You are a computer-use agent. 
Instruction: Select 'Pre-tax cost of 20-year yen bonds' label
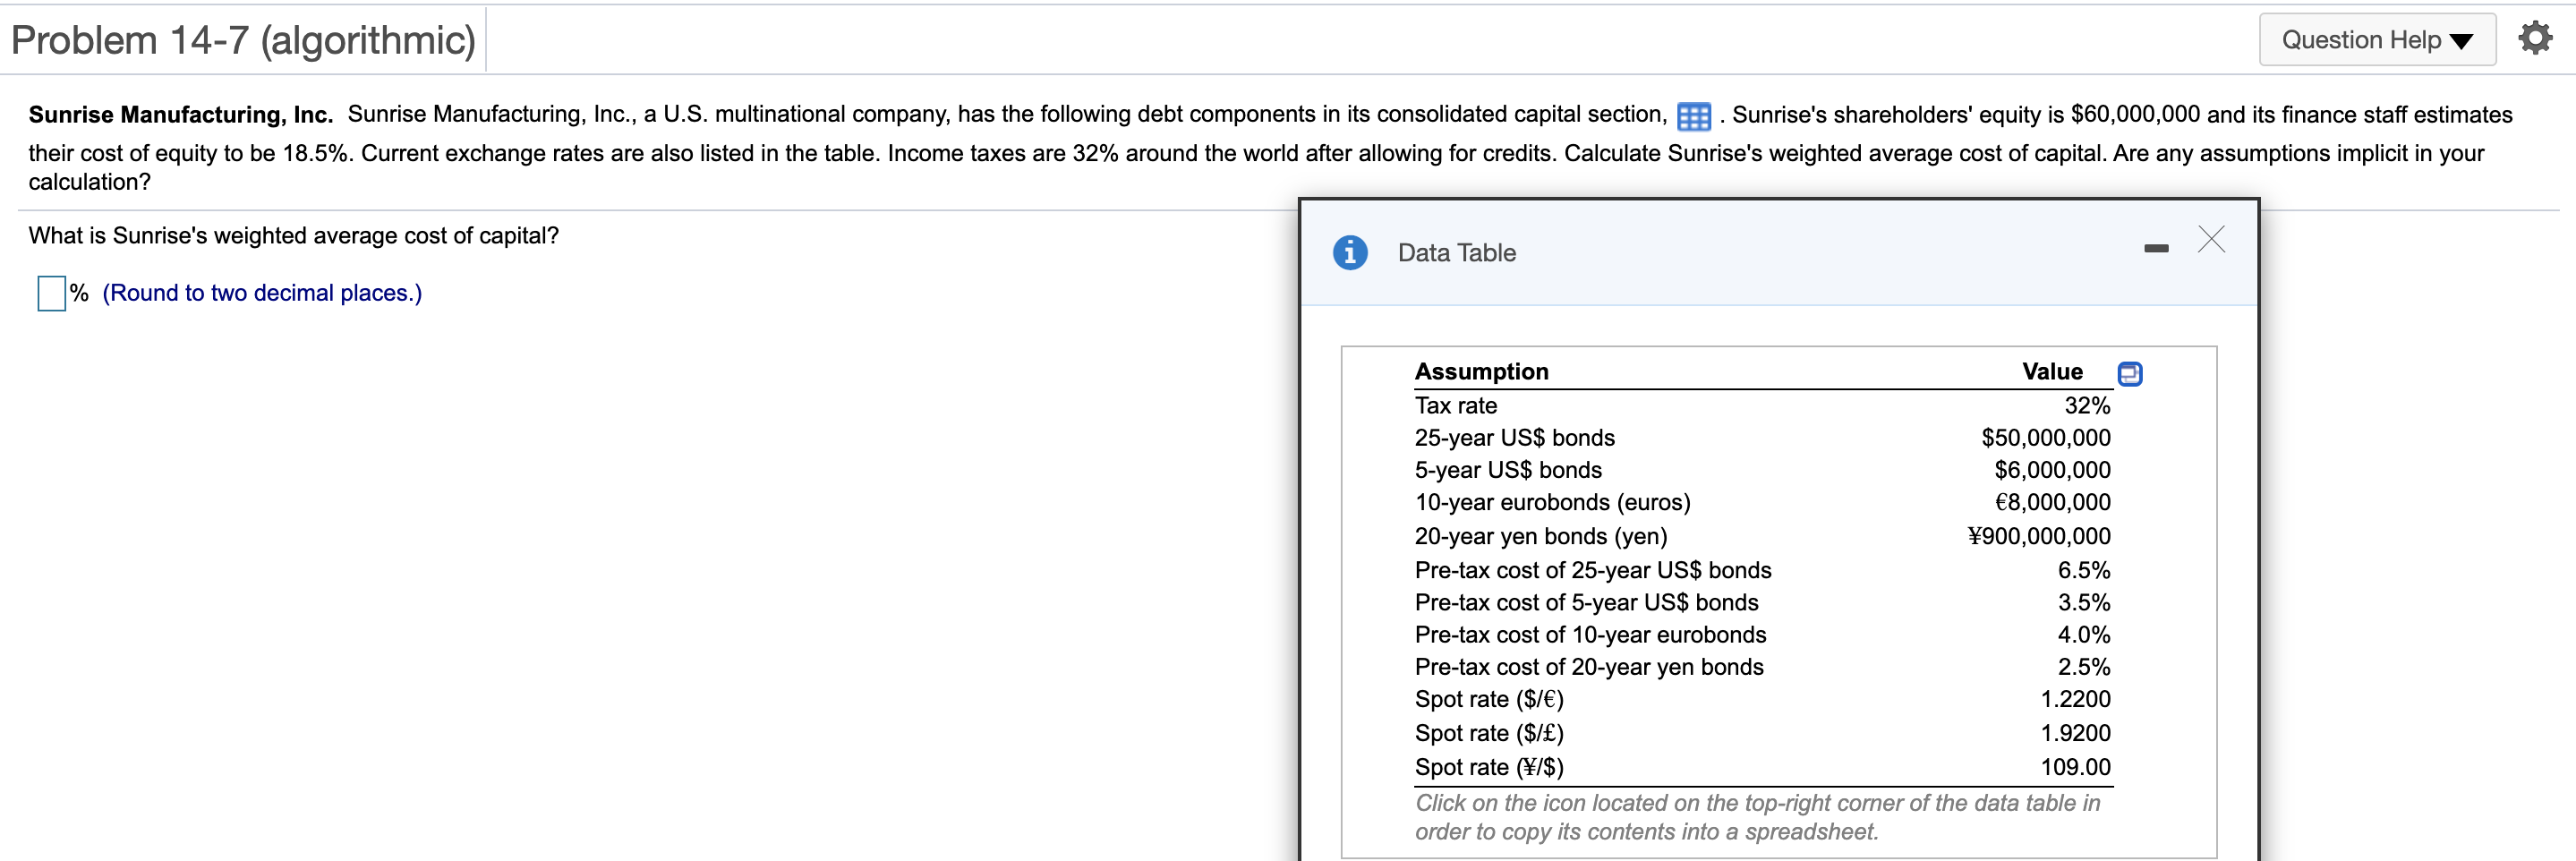[x=1589, y=666]
